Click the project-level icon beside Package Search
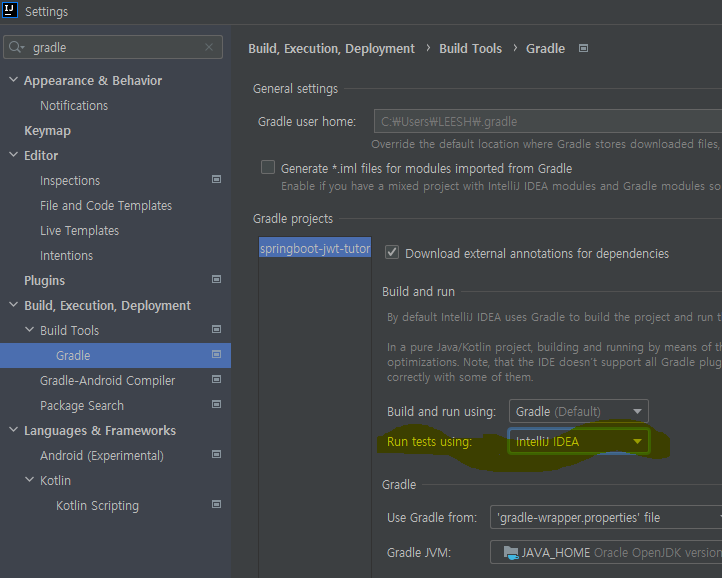Viewport: 722px width, 578px height. (216, 404)
